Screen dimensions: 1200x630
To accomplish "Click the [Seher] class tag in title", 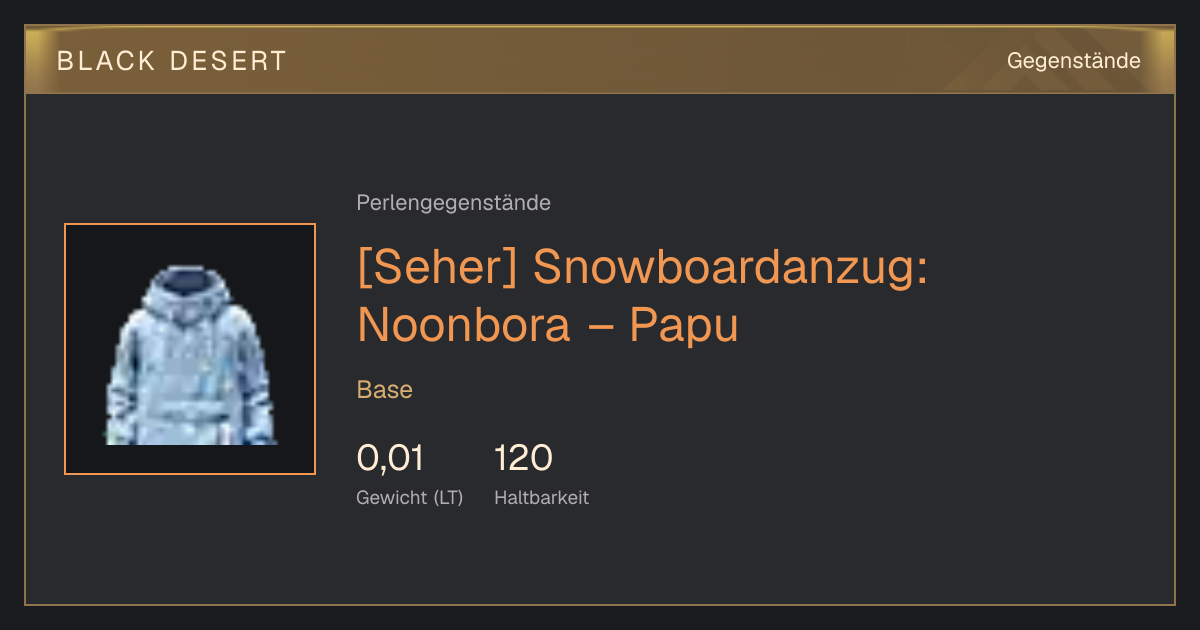I will [437, 267].
